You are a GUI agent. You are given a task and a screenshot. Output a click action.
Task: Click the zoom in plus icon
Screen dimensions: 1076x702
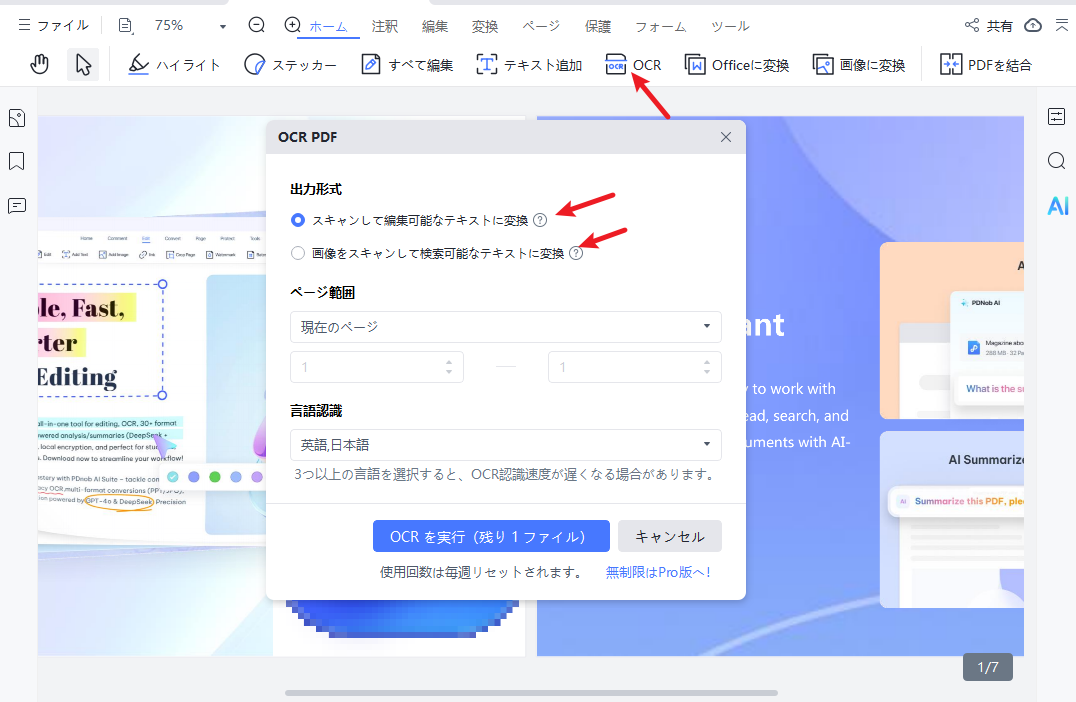pos(292,25)
